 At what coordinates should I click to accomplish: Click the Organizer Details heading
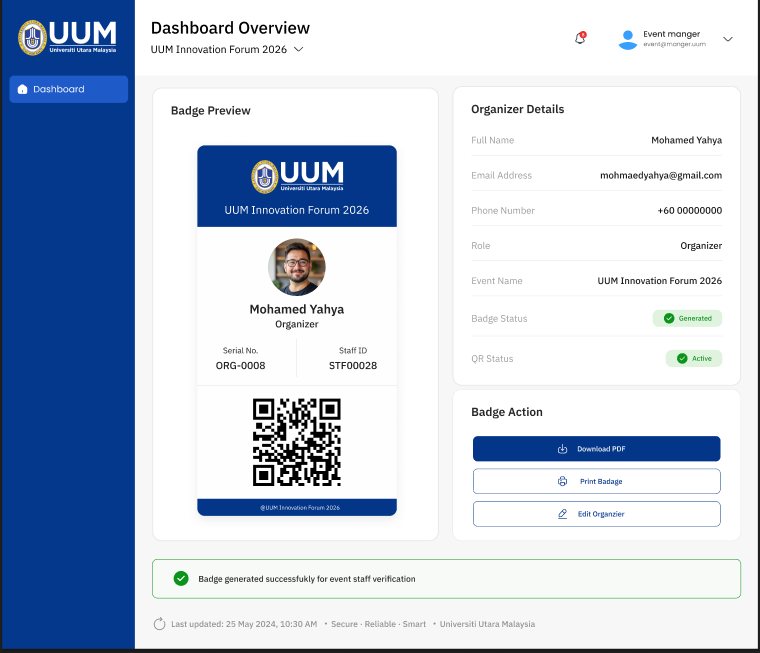(x=518, y=110)
